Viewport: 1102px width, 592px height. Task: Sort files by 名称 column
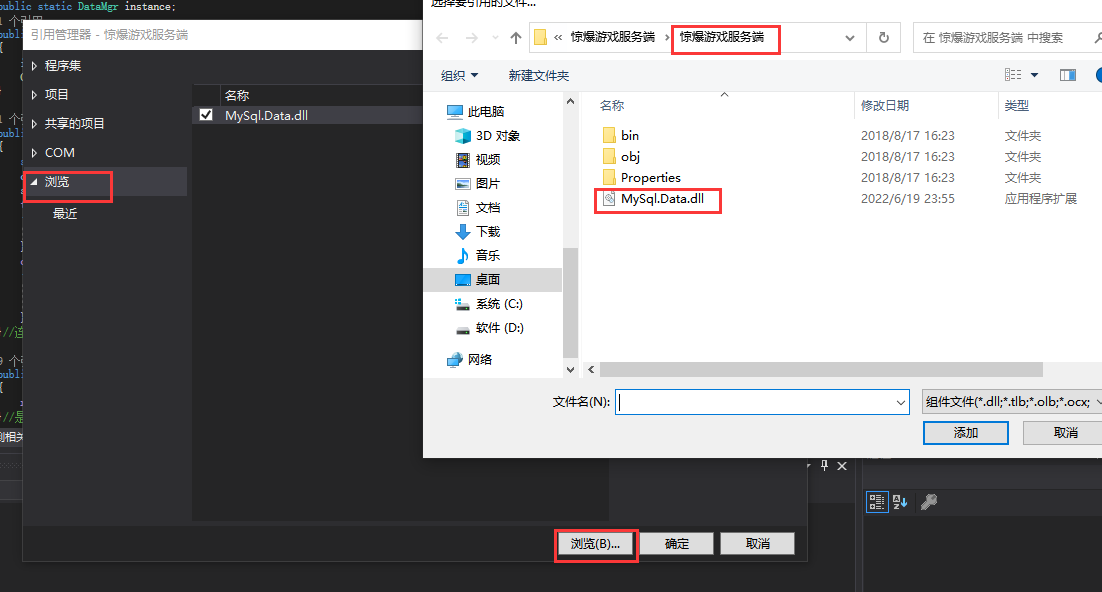pos(611,105)
